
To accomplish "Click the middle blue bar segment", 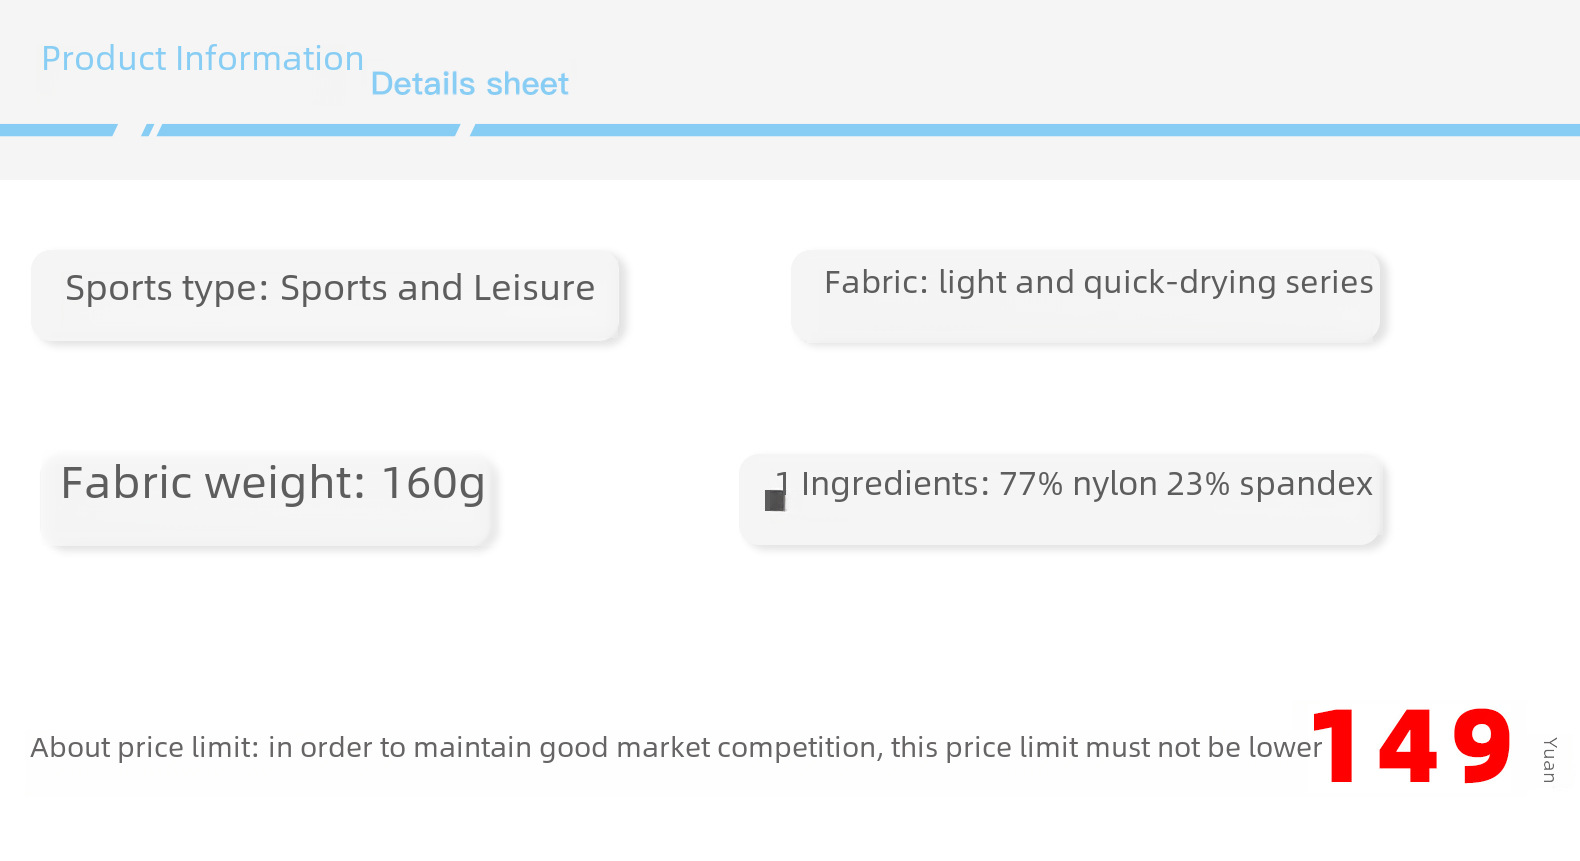I will 306,130.
